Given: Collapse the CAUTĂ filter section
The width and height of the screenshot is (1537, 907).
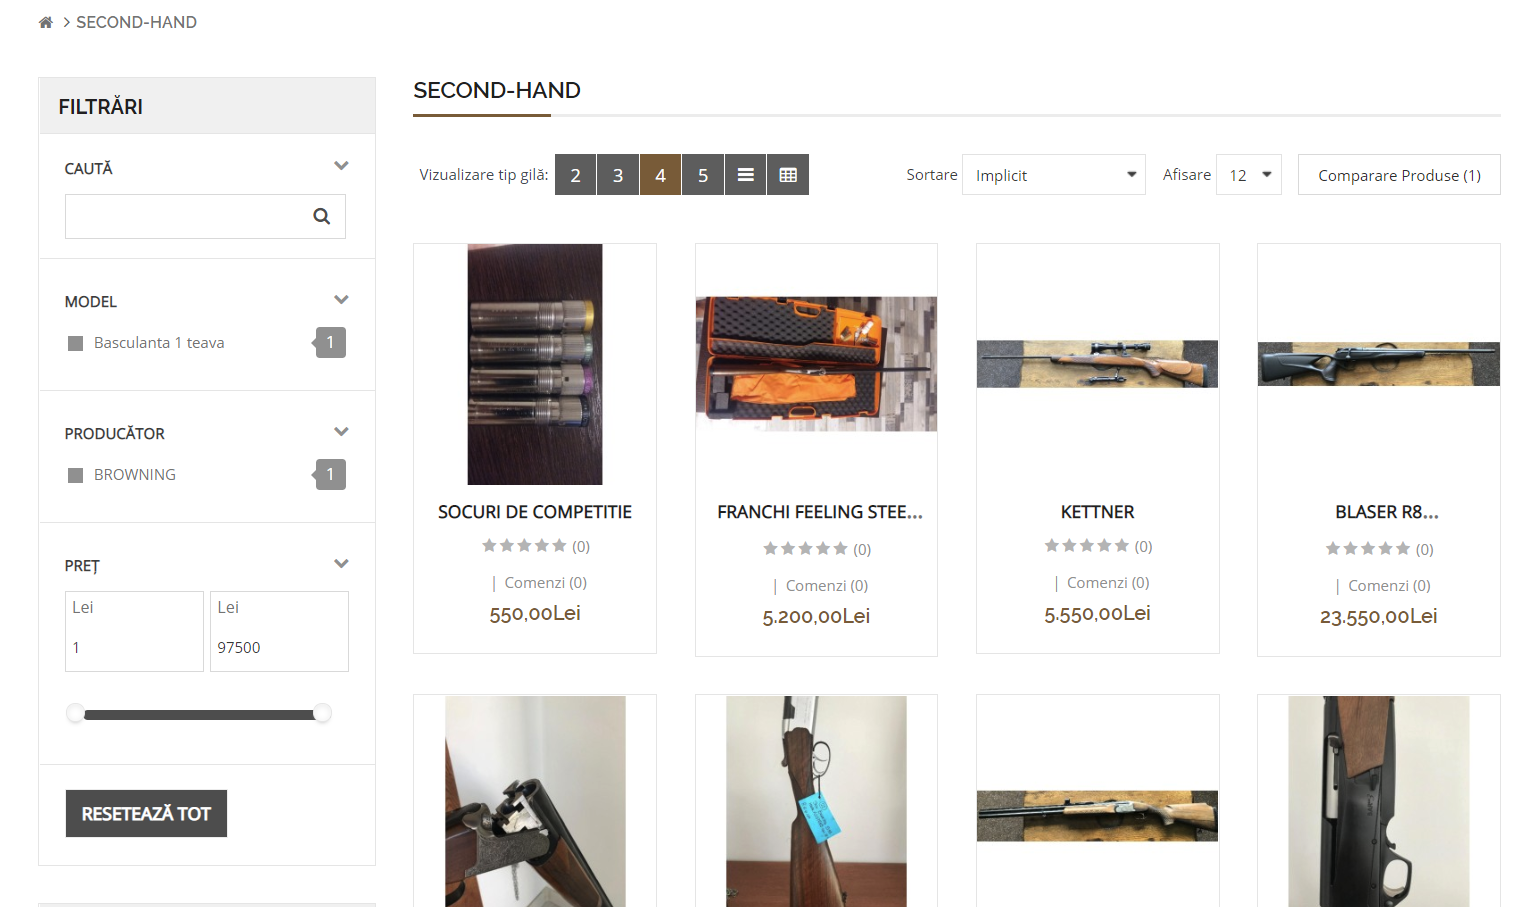Looking at the screenshot, I should pyautogui.click(x=341, y=166).
